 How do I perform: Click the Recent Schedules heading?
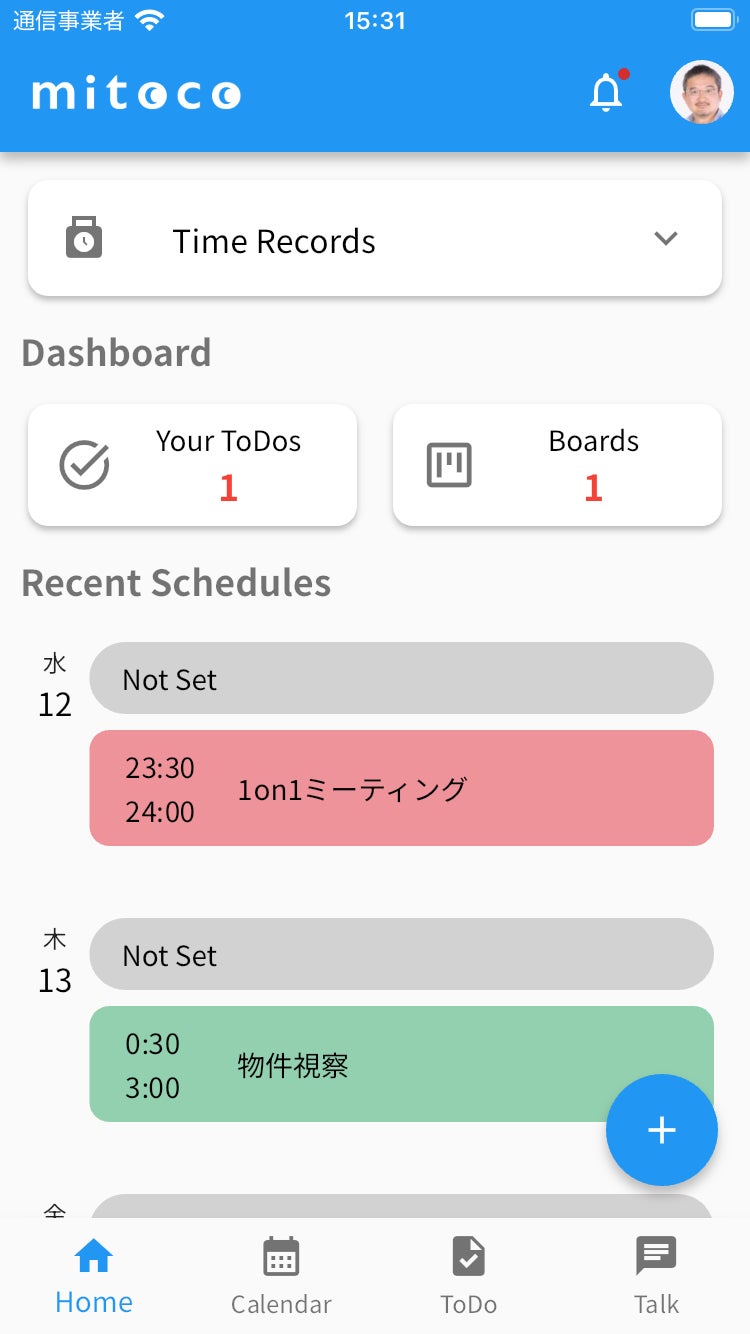[x=176, y=583]
